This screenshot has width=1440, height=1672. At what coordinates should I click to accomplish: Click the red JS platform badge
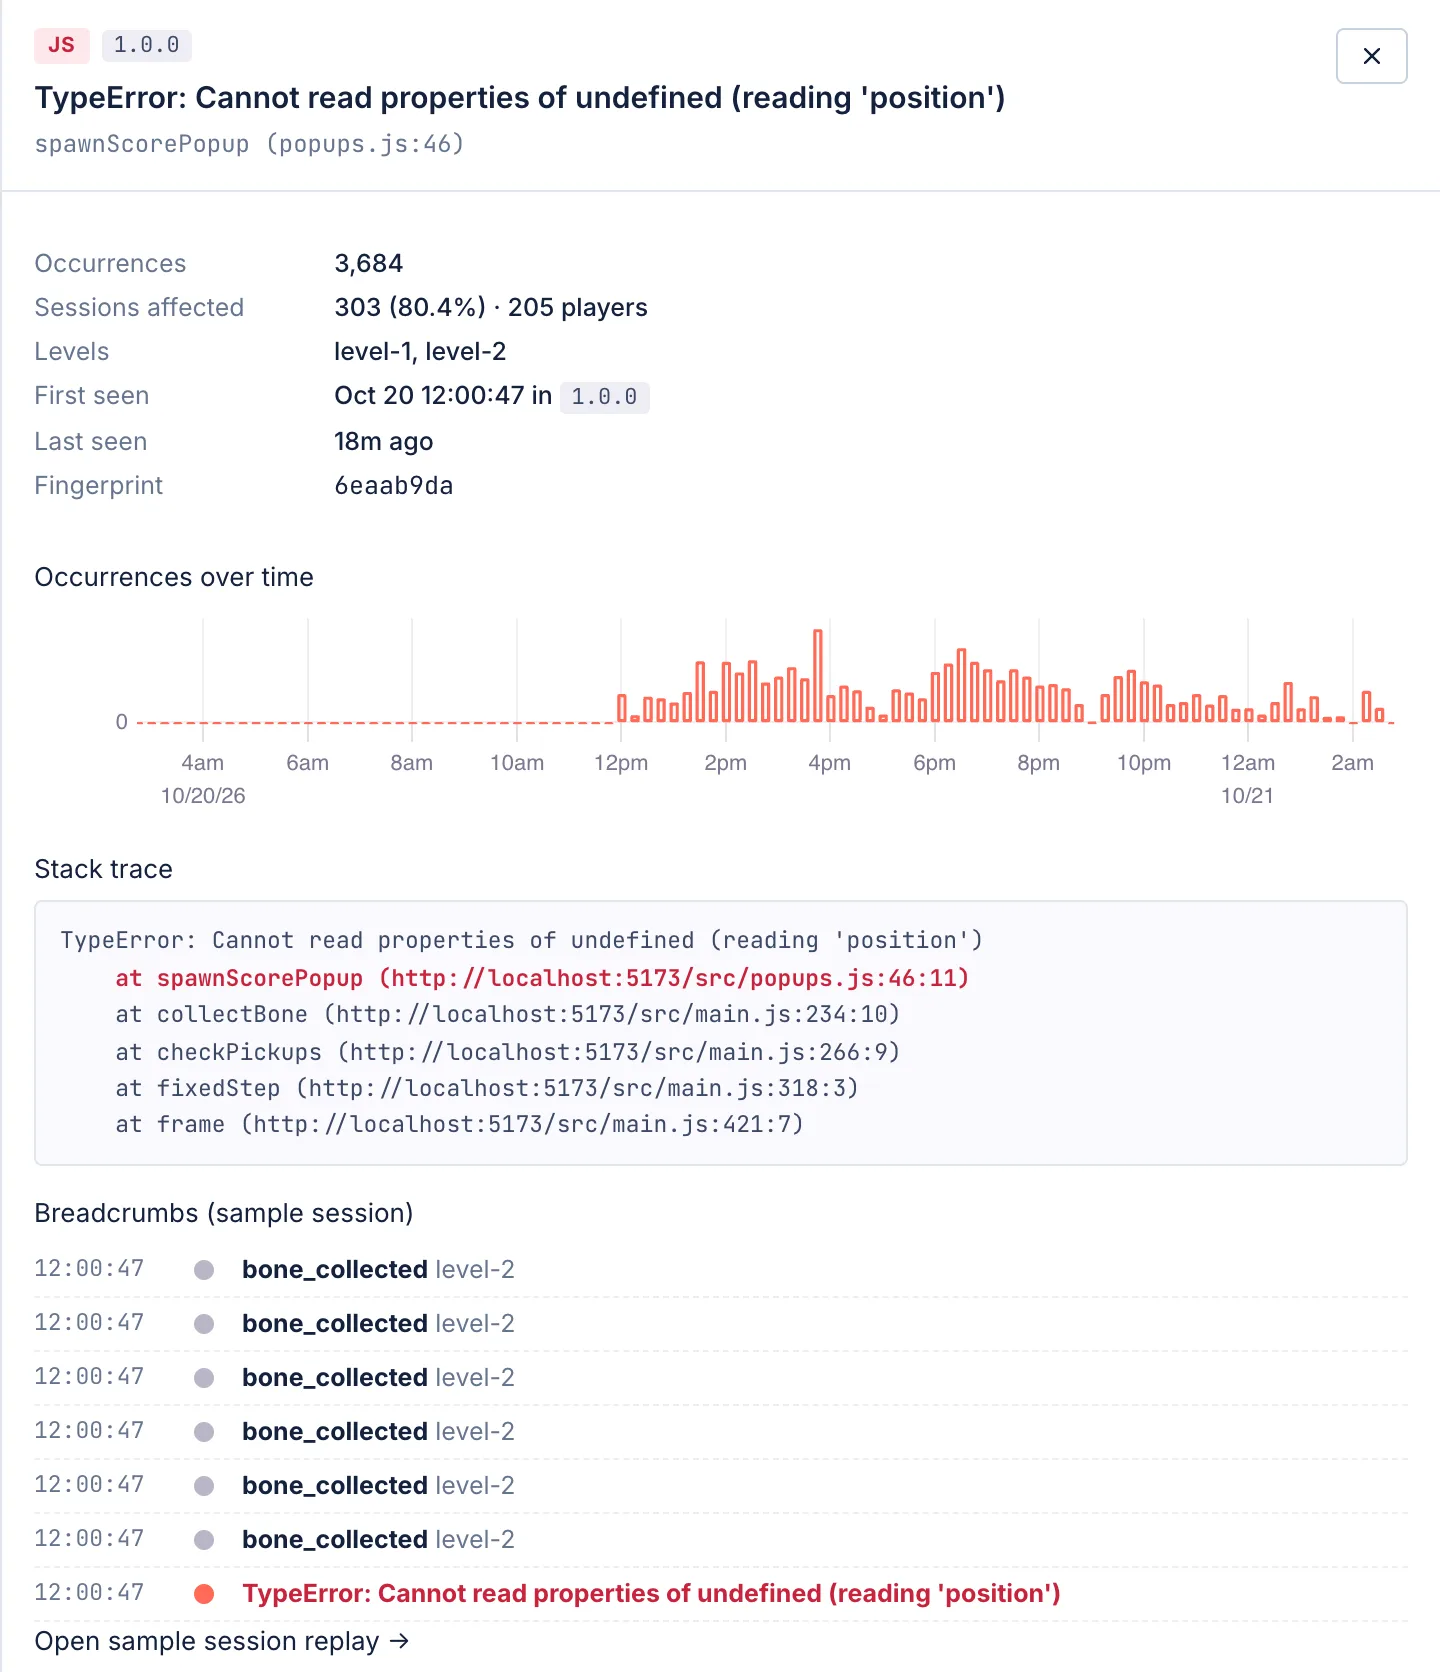tap(62, 45)
